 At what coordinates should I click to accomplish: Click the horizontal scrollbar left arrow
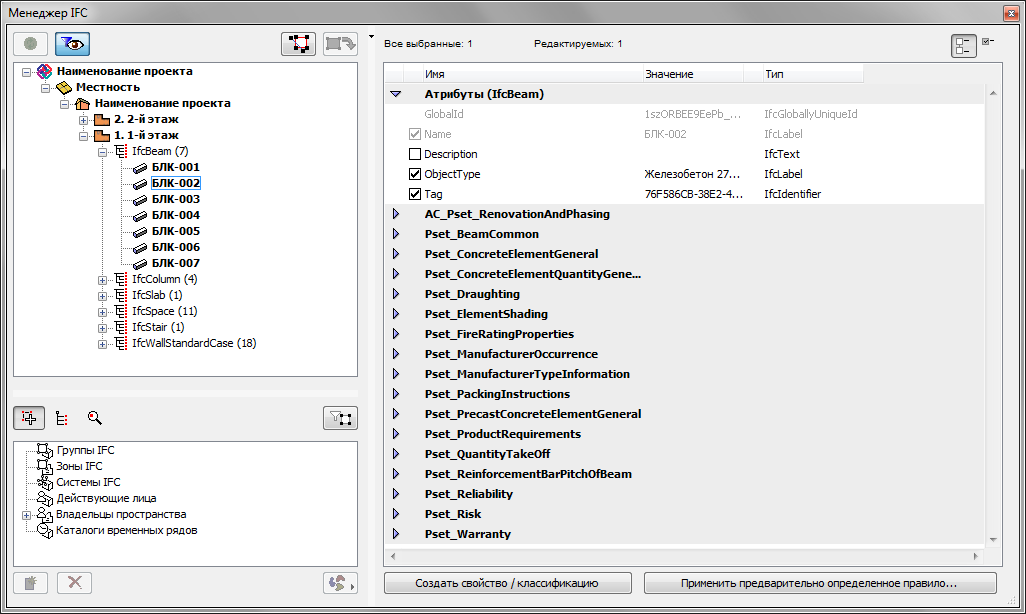click(x=393, y=556)
